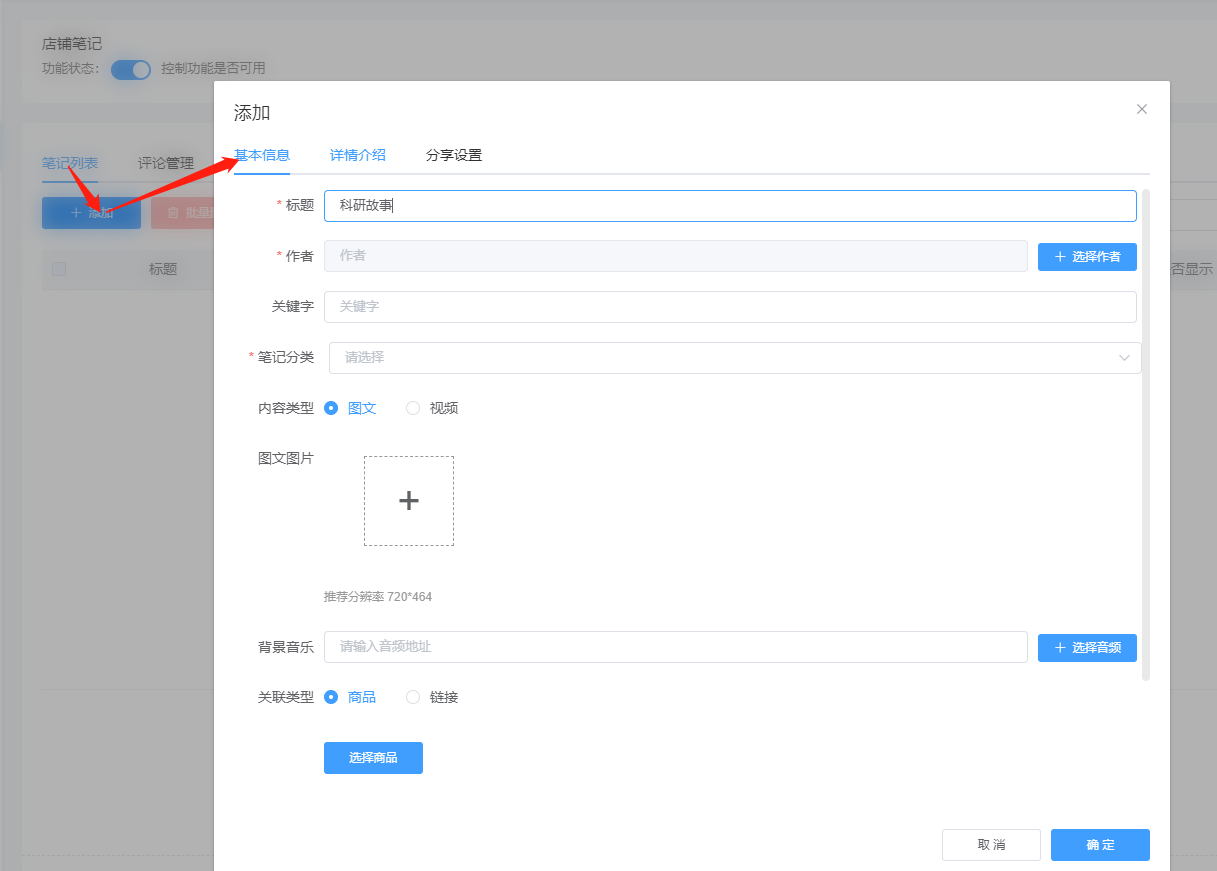Switch to the 分享设置 tab
1217x871 pixels.
(x=453, y=155)
